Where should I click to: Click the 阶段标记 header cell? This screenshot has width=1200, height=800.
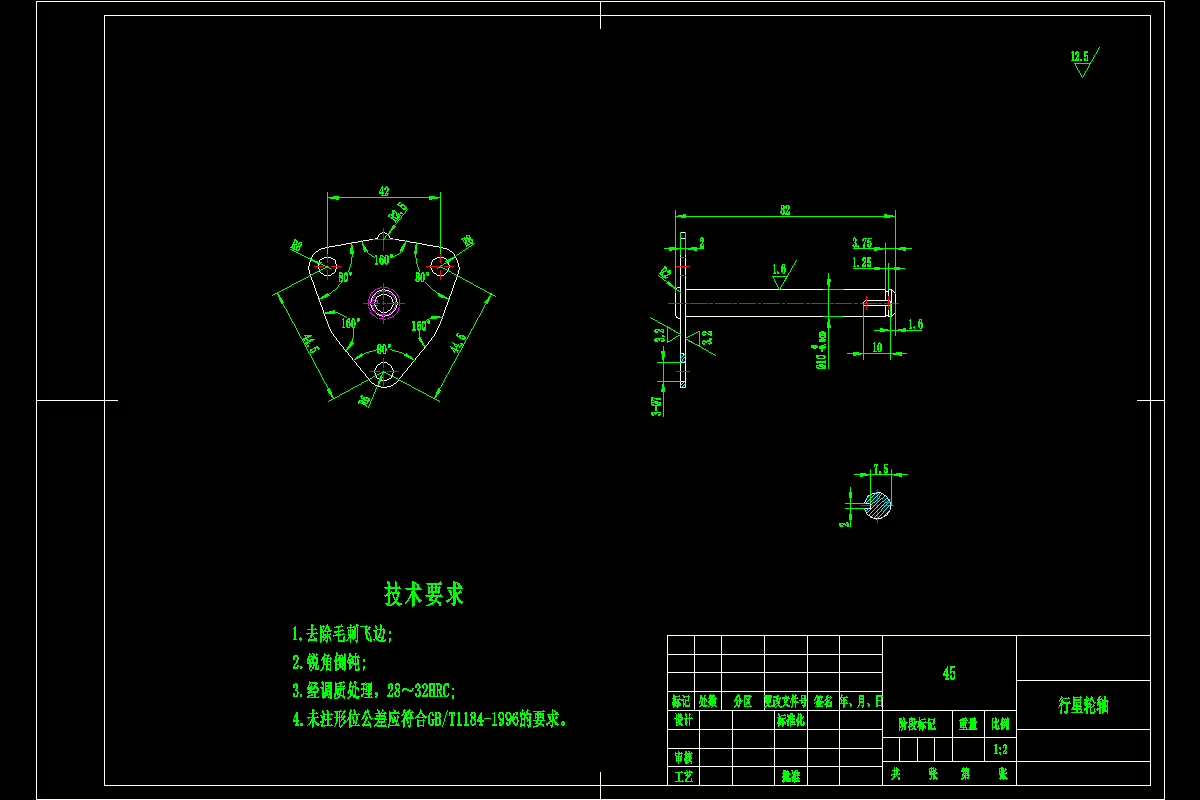917,723
